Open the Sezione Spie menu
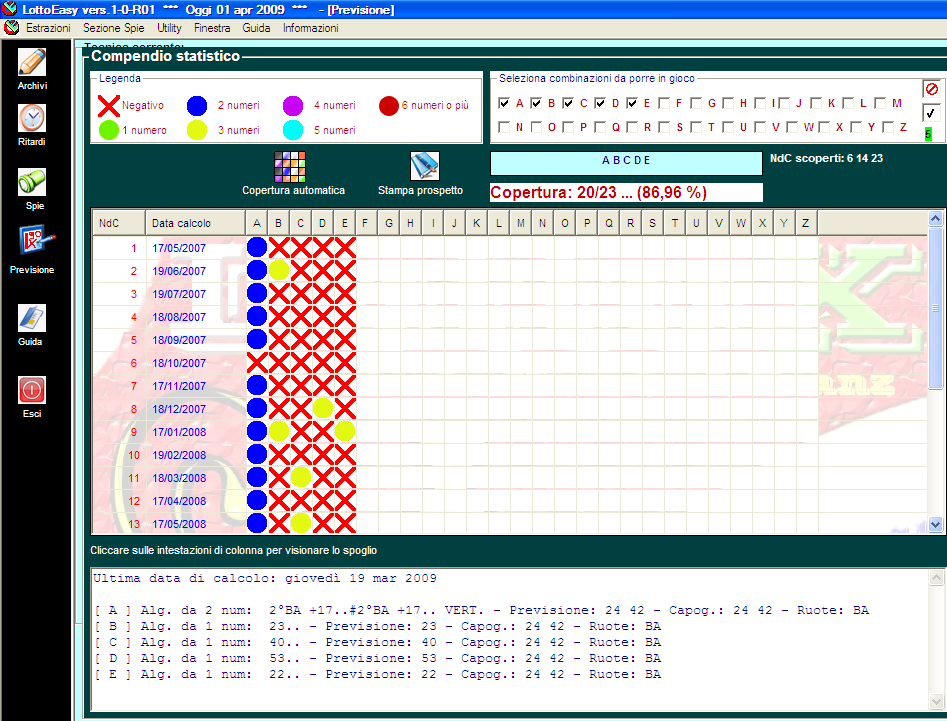This screenshot has width=947, height=721. point(114,28)
